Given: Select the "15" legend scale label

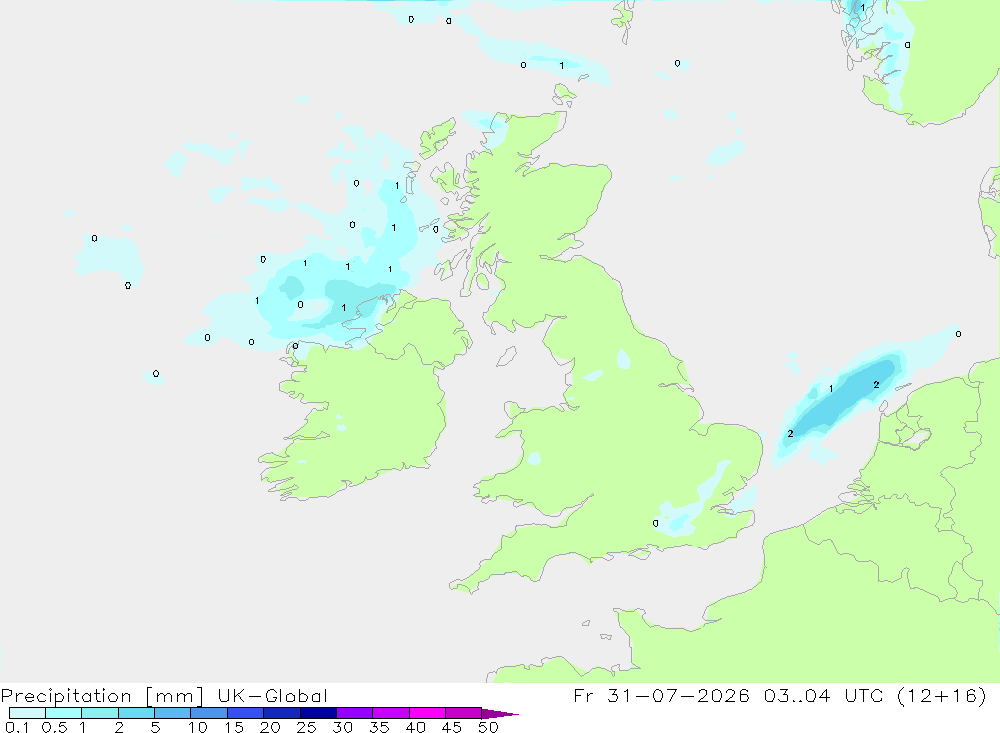Looking at the screenshot, I should click(x=234, y=727).
